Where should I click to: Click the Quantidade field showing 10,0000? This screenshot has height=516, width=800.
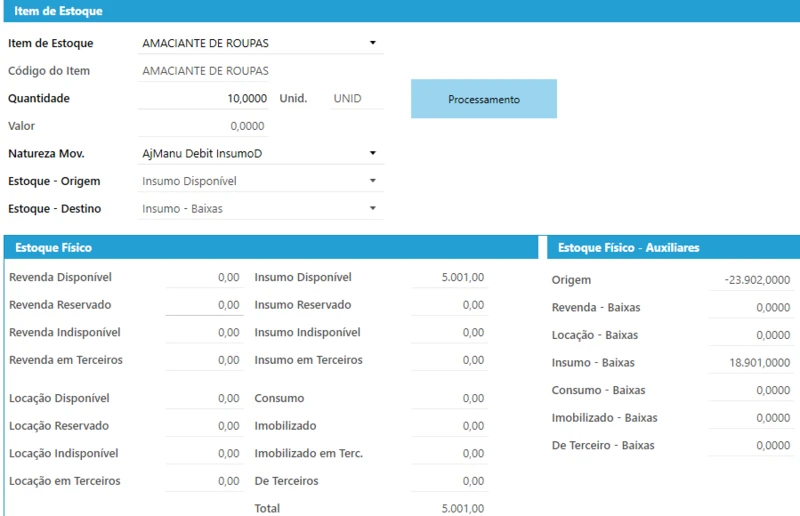[204, 98]
